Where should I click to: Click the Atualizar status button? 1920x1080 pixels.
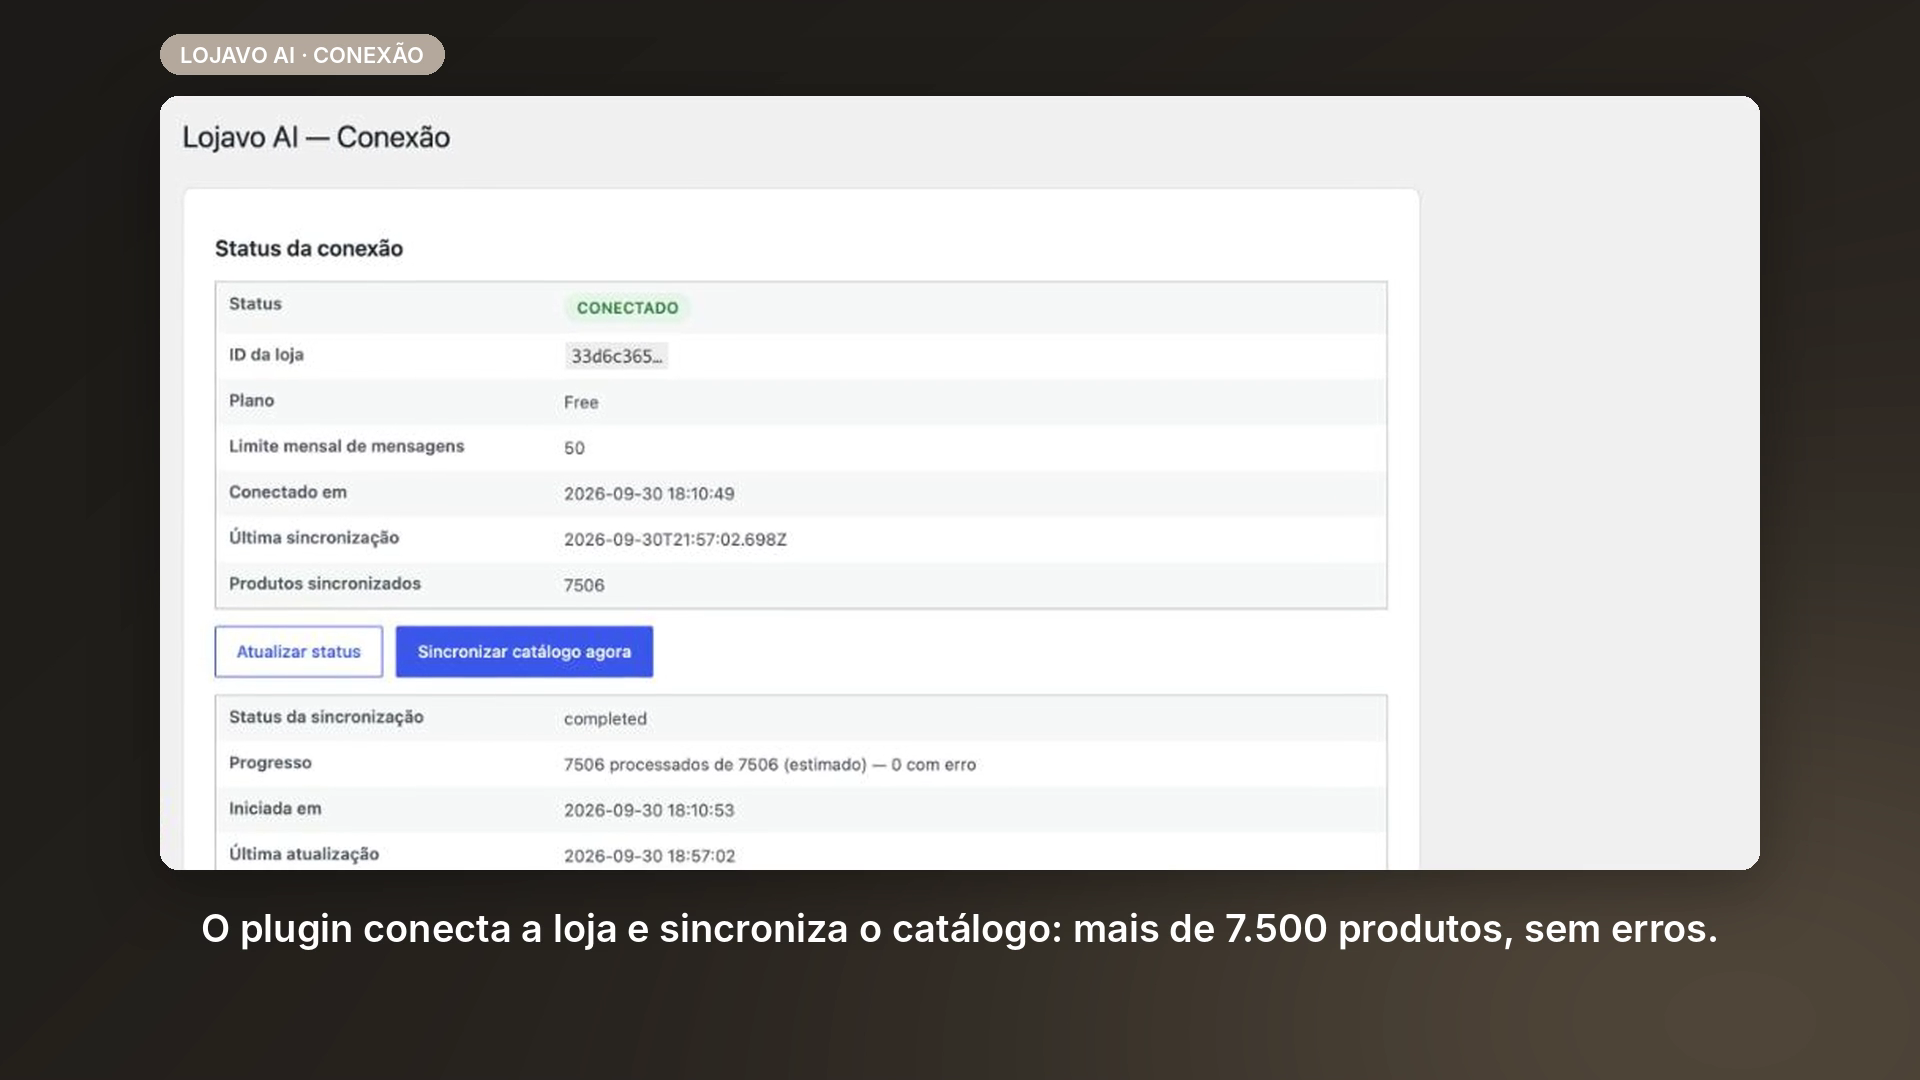(x=298, y=651)
